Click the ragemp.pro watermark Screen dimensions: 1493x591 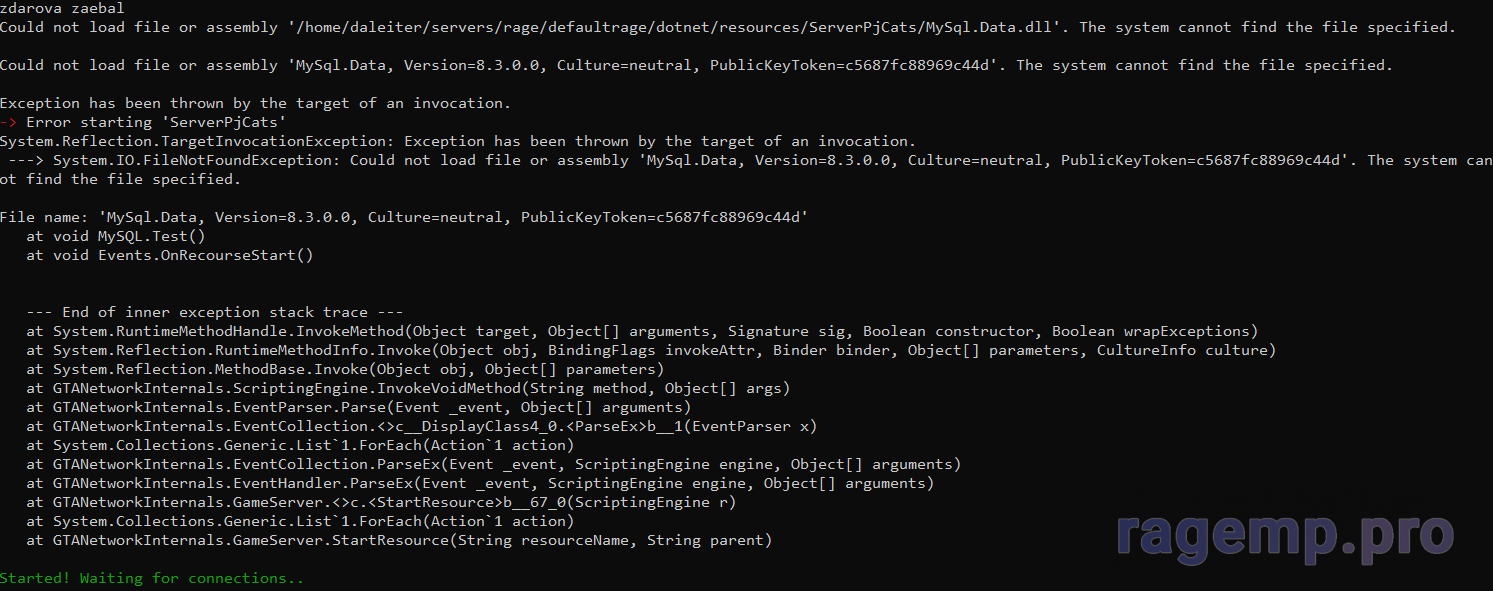[x=1285, y=535]
